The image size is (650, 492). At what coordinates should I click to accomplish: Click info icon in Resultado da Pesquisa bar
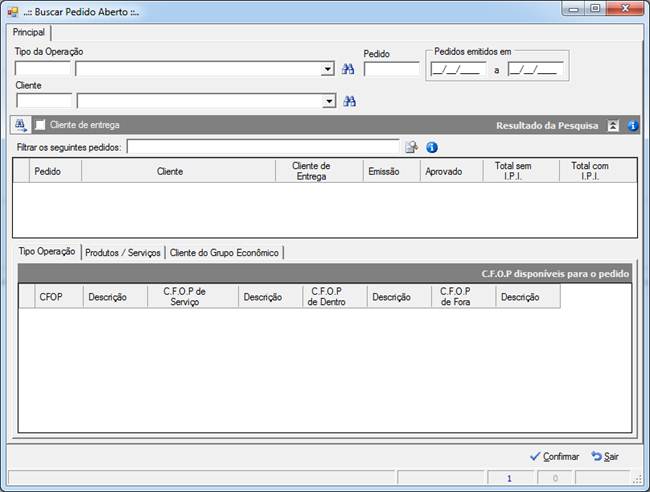click(633, 126)
